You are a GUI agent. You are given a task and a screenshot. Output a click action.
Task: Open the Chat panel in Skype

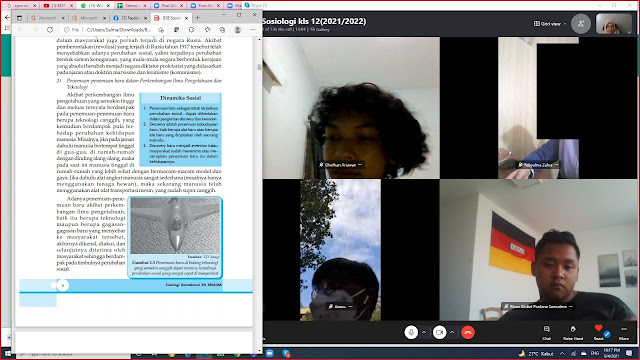coord(547,332)
